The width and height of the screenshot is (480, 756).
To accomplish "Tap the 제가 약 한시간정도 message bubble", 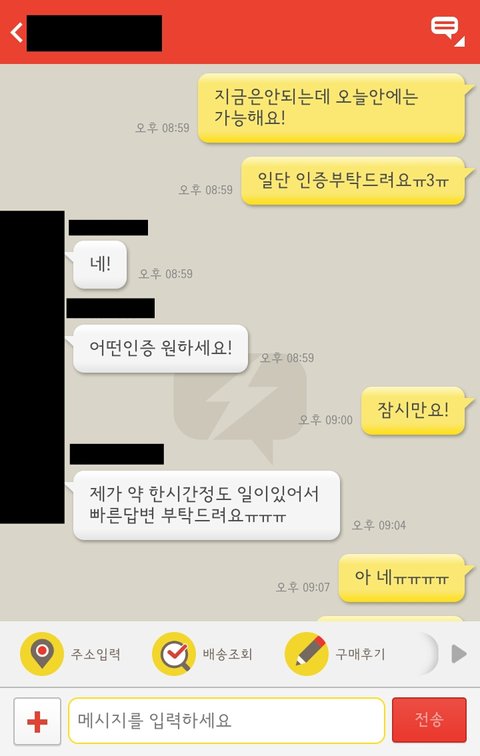I will tap(206, 505).
